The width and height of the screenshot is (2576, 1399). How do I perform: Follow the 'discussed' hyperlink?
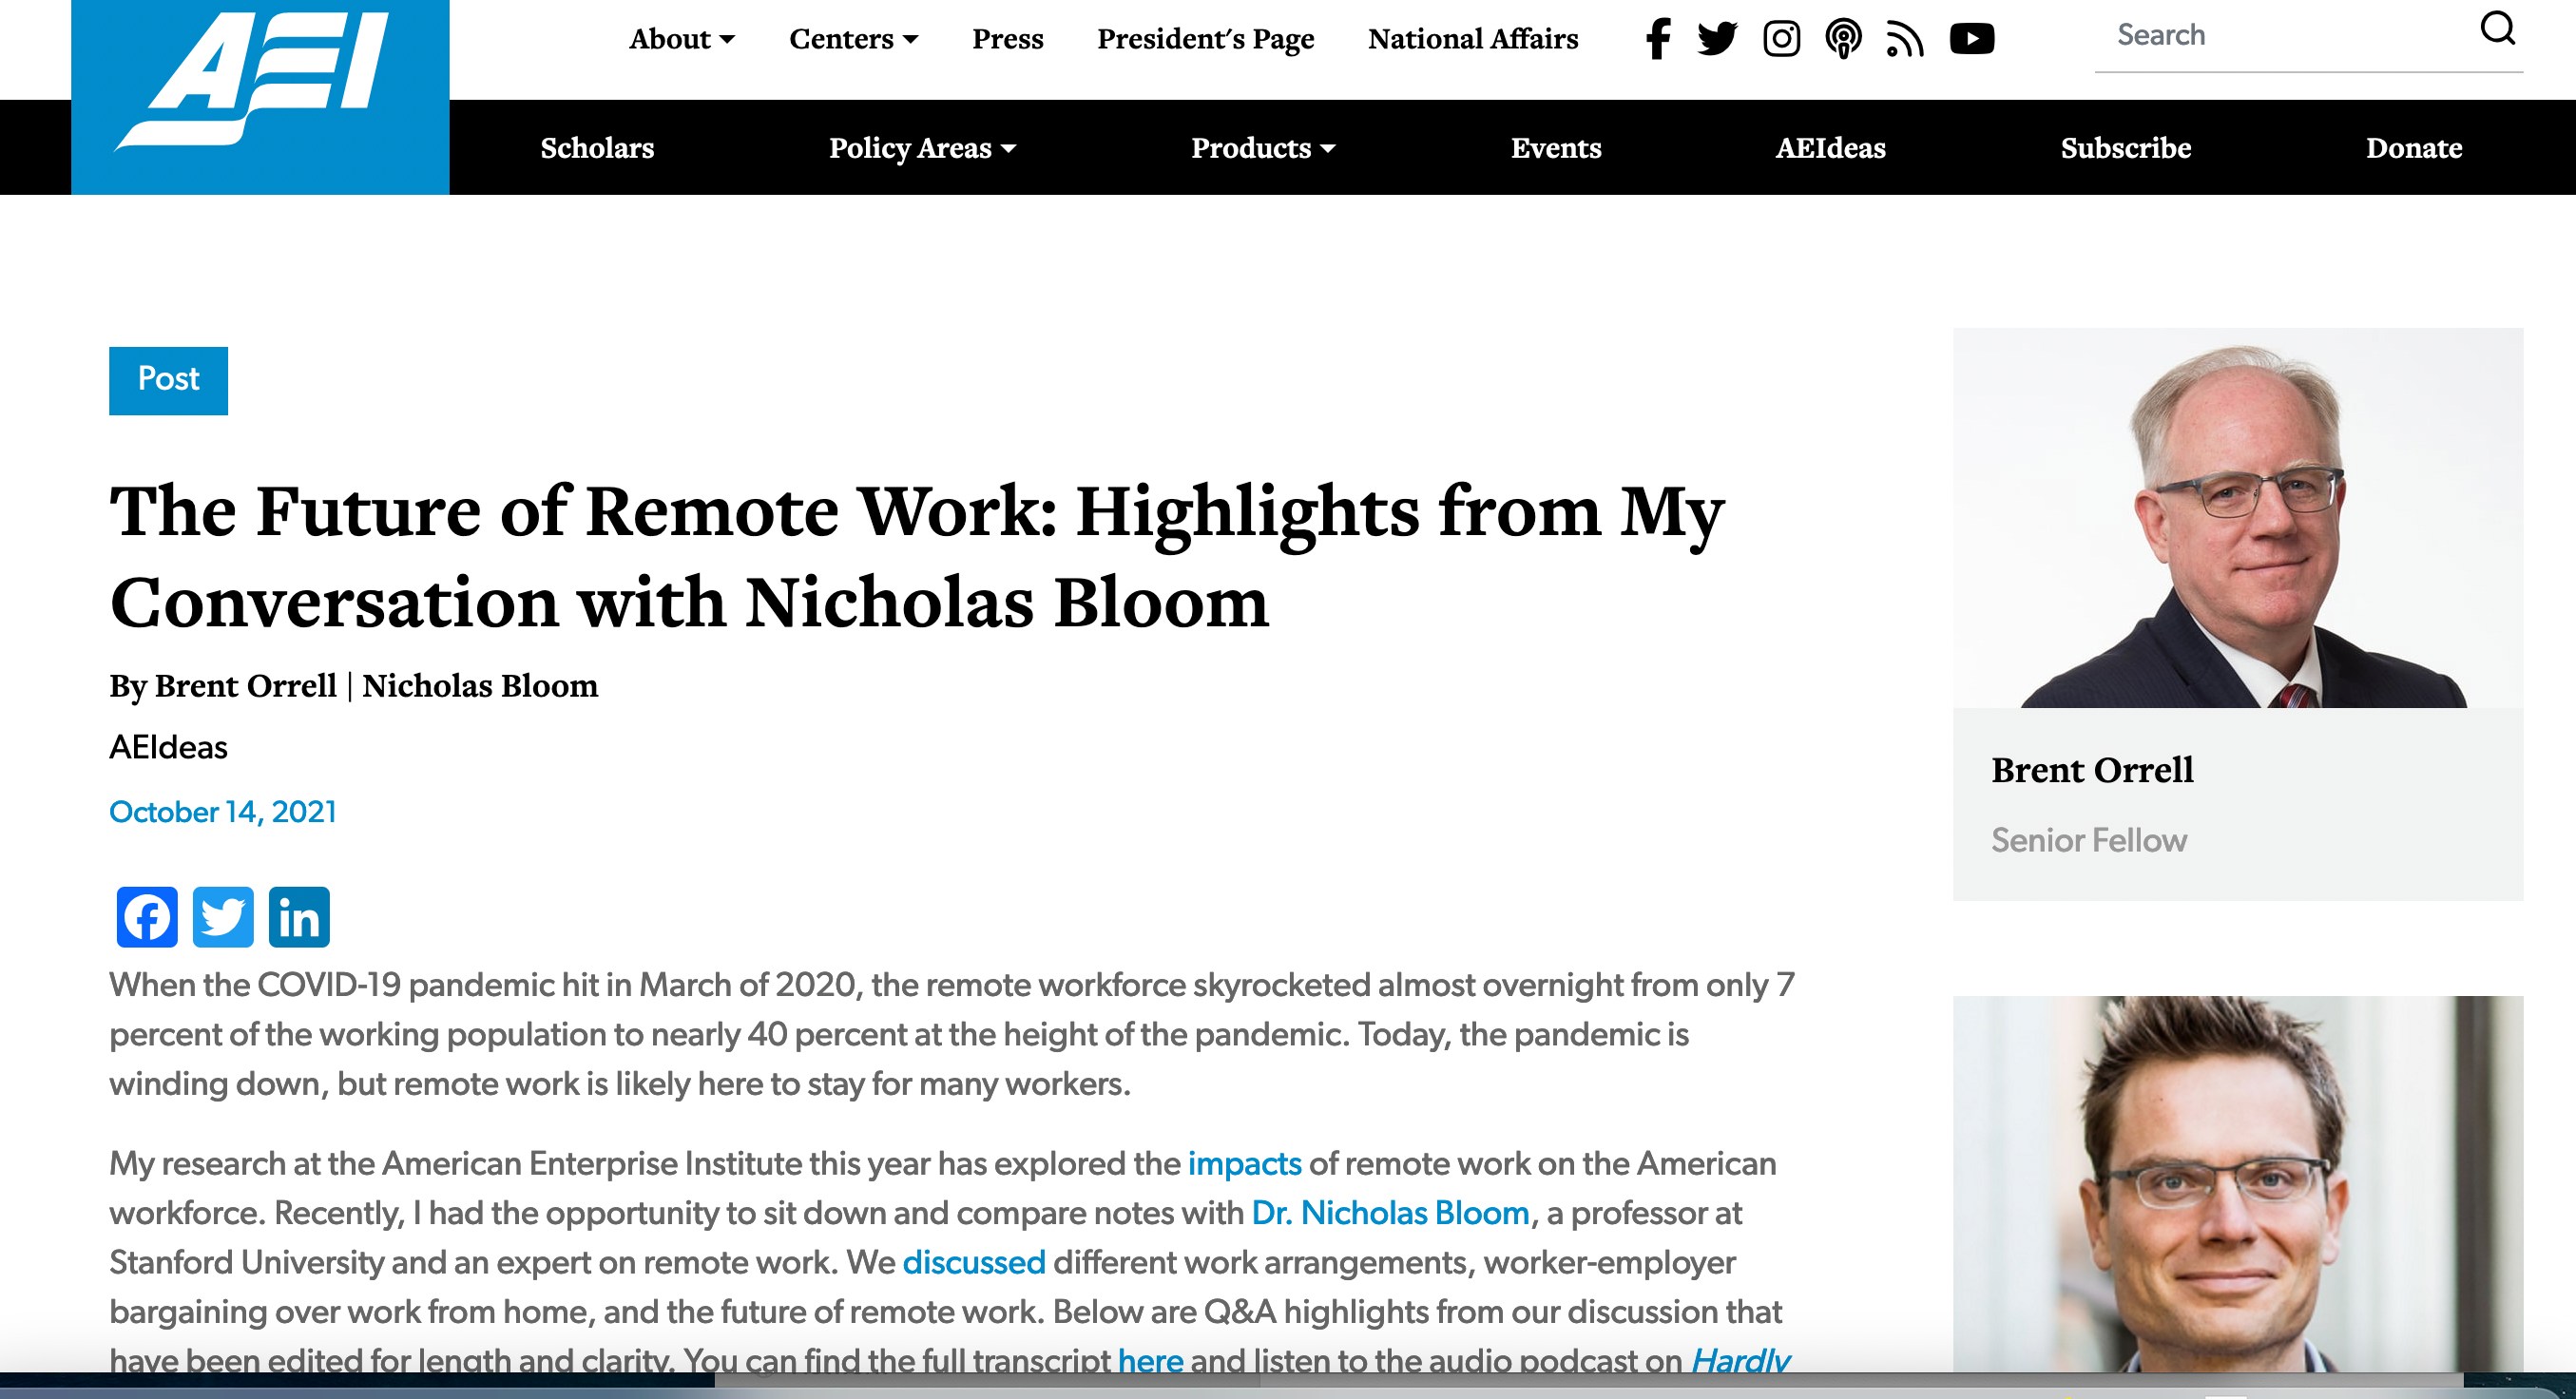(x=973, y=1262)
